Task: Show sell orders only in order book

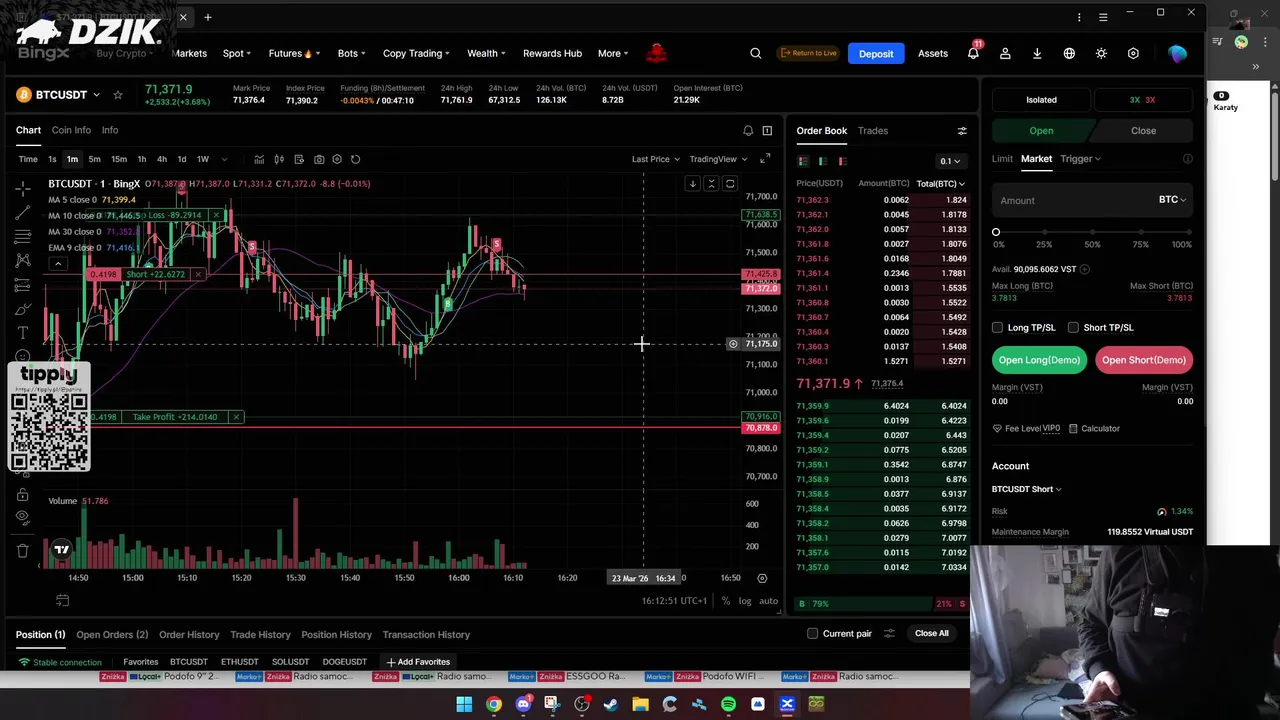Action: [x=843, y=161]
